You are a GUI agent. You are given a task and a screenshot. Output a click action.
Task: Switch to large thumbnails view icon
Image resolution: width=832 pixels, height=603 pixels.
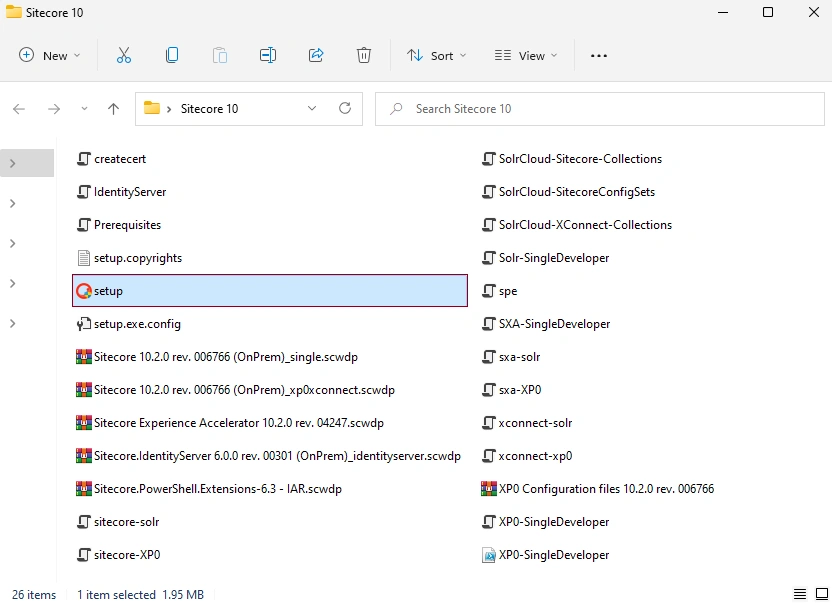821,594
